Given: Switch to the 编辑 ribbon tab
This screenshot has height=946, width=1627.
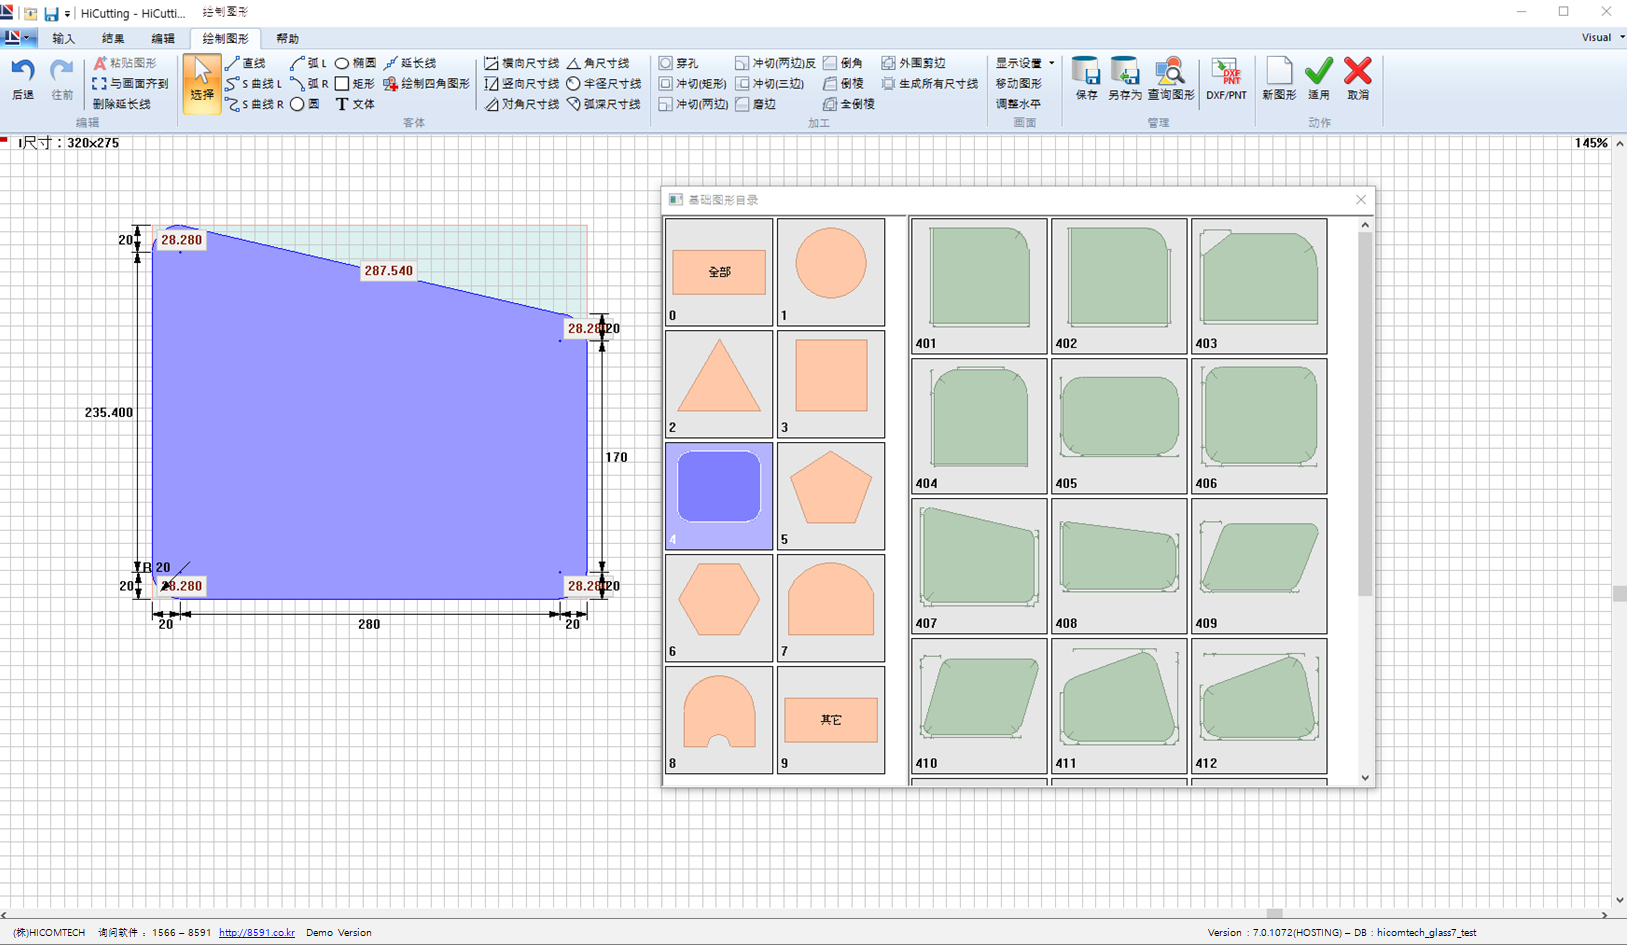Looking at the screenshot, I should point(163,38).
